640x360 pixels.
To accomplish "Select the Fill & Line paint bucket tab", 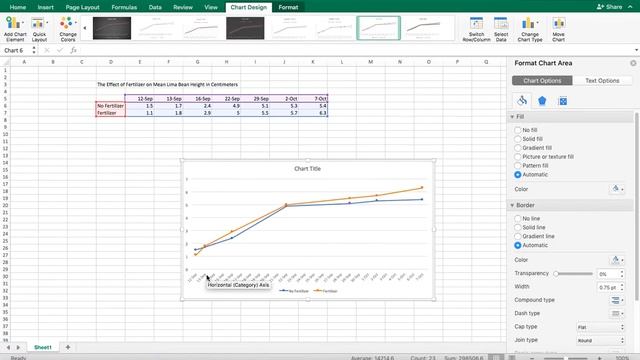I will click(522, 100).
